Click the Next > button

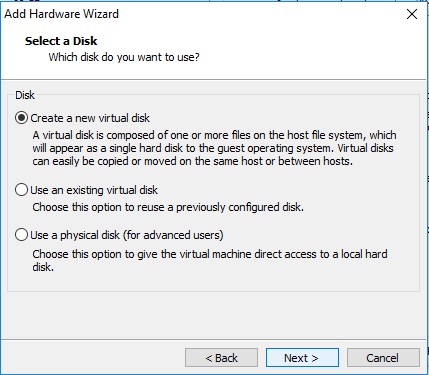302,358
